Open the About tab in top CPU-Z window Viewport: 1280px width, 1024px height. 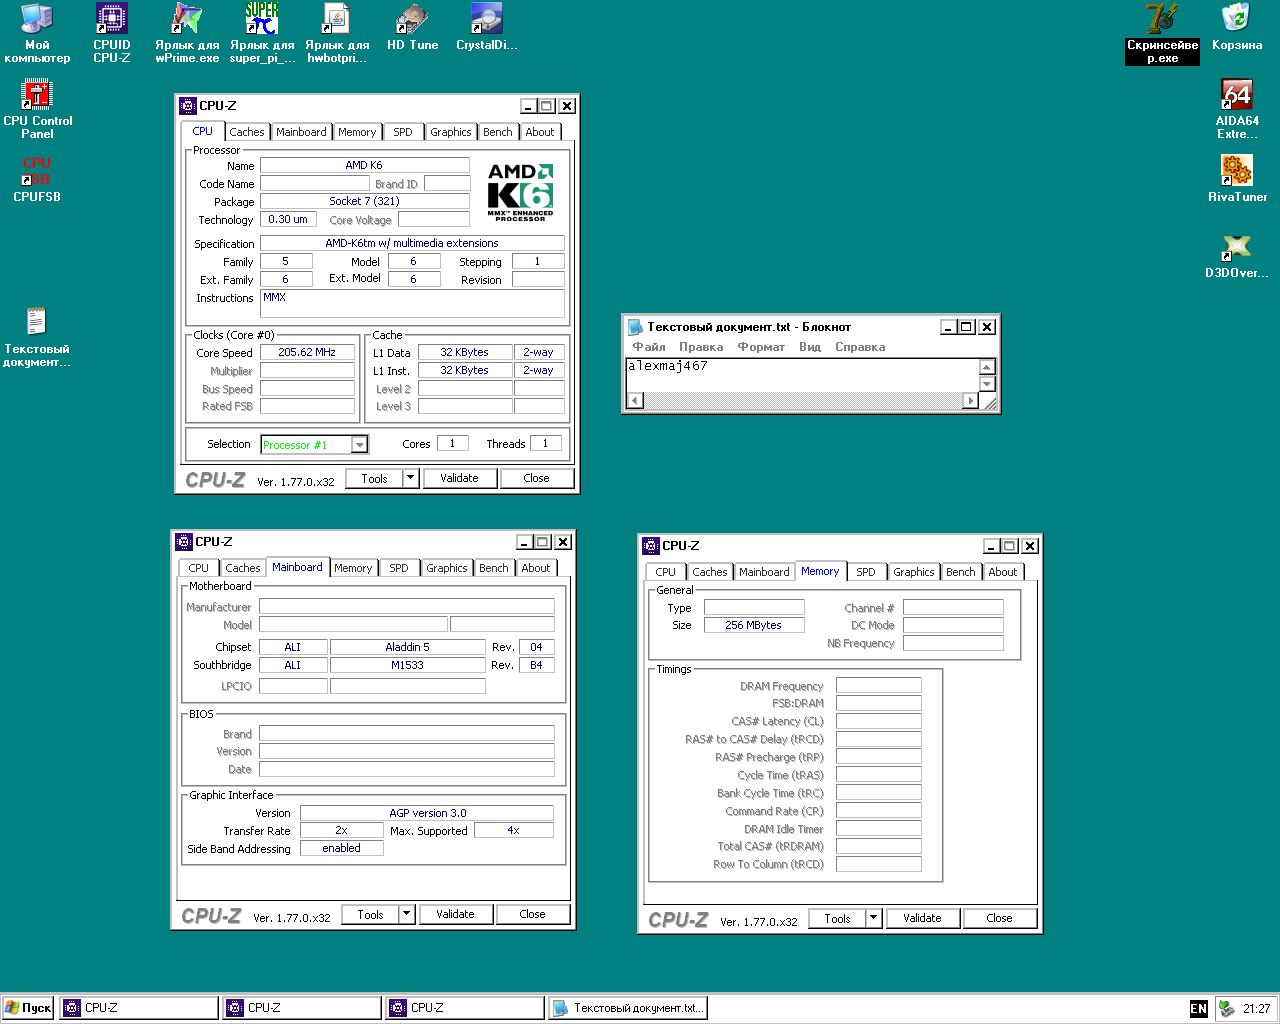(x=539, y=132)
